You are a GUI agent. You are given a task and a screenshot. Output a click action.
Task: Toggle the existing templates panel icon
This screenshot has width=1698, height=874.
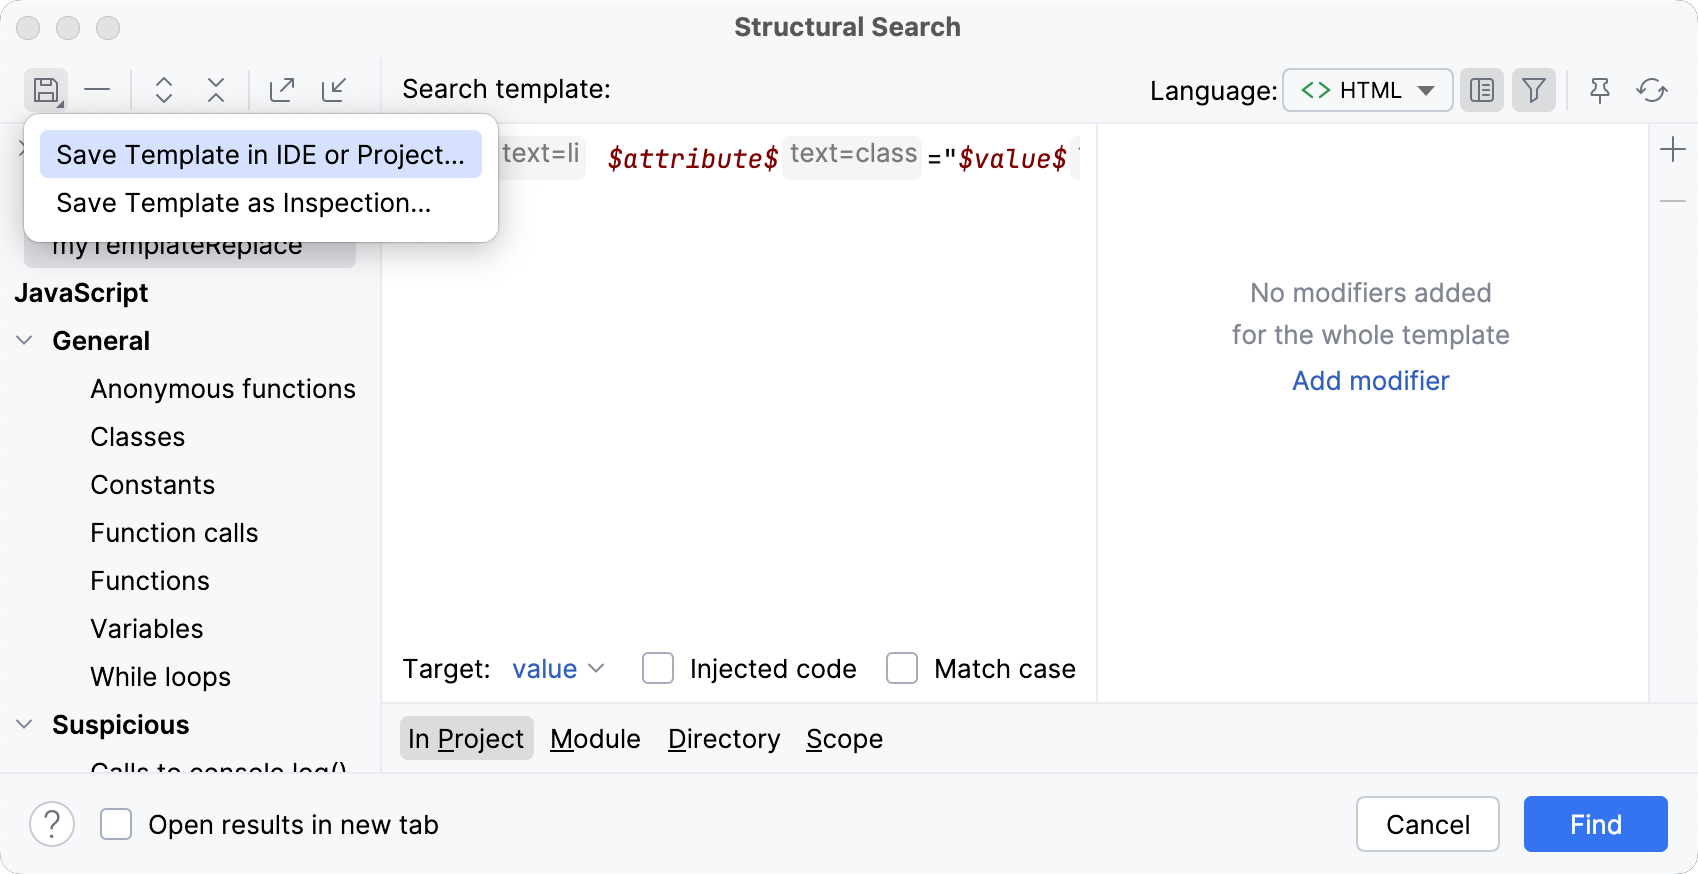[x=1482, y=91]
